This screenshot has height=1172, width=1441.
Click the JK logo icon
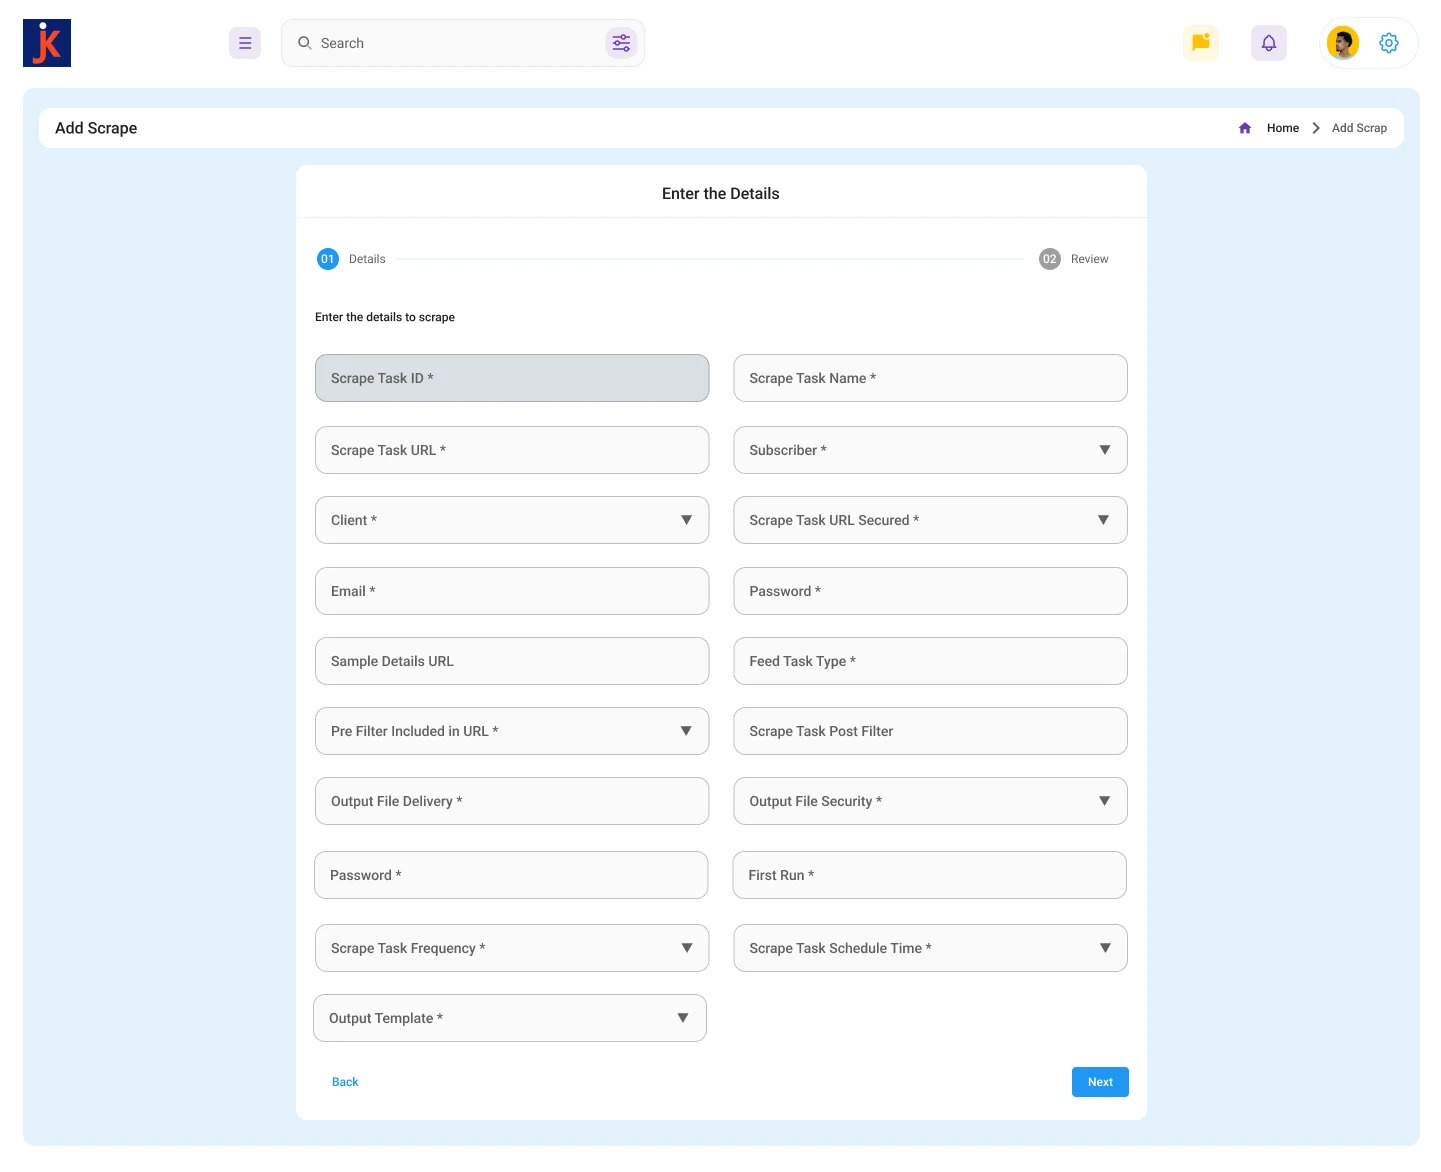pyautogui.click(x=47, y=43)
